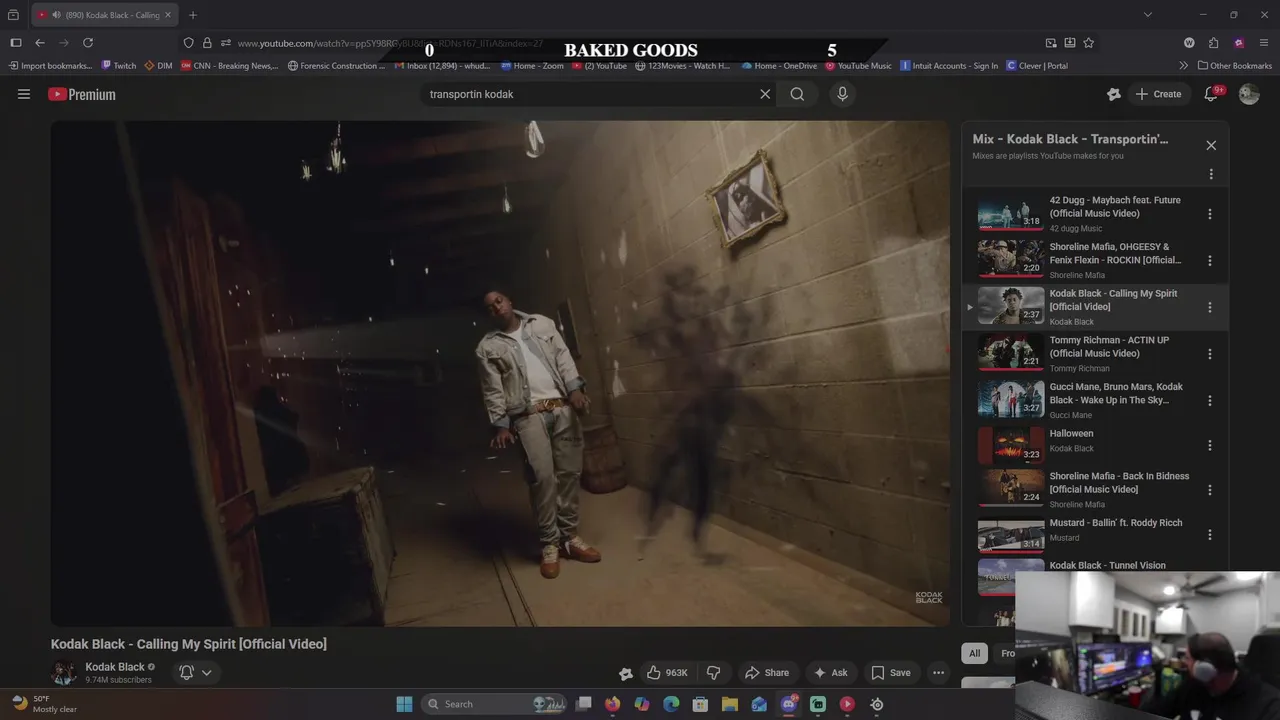
Task: Bookmark this page with the star icon
Action: tap(1089, 43)
